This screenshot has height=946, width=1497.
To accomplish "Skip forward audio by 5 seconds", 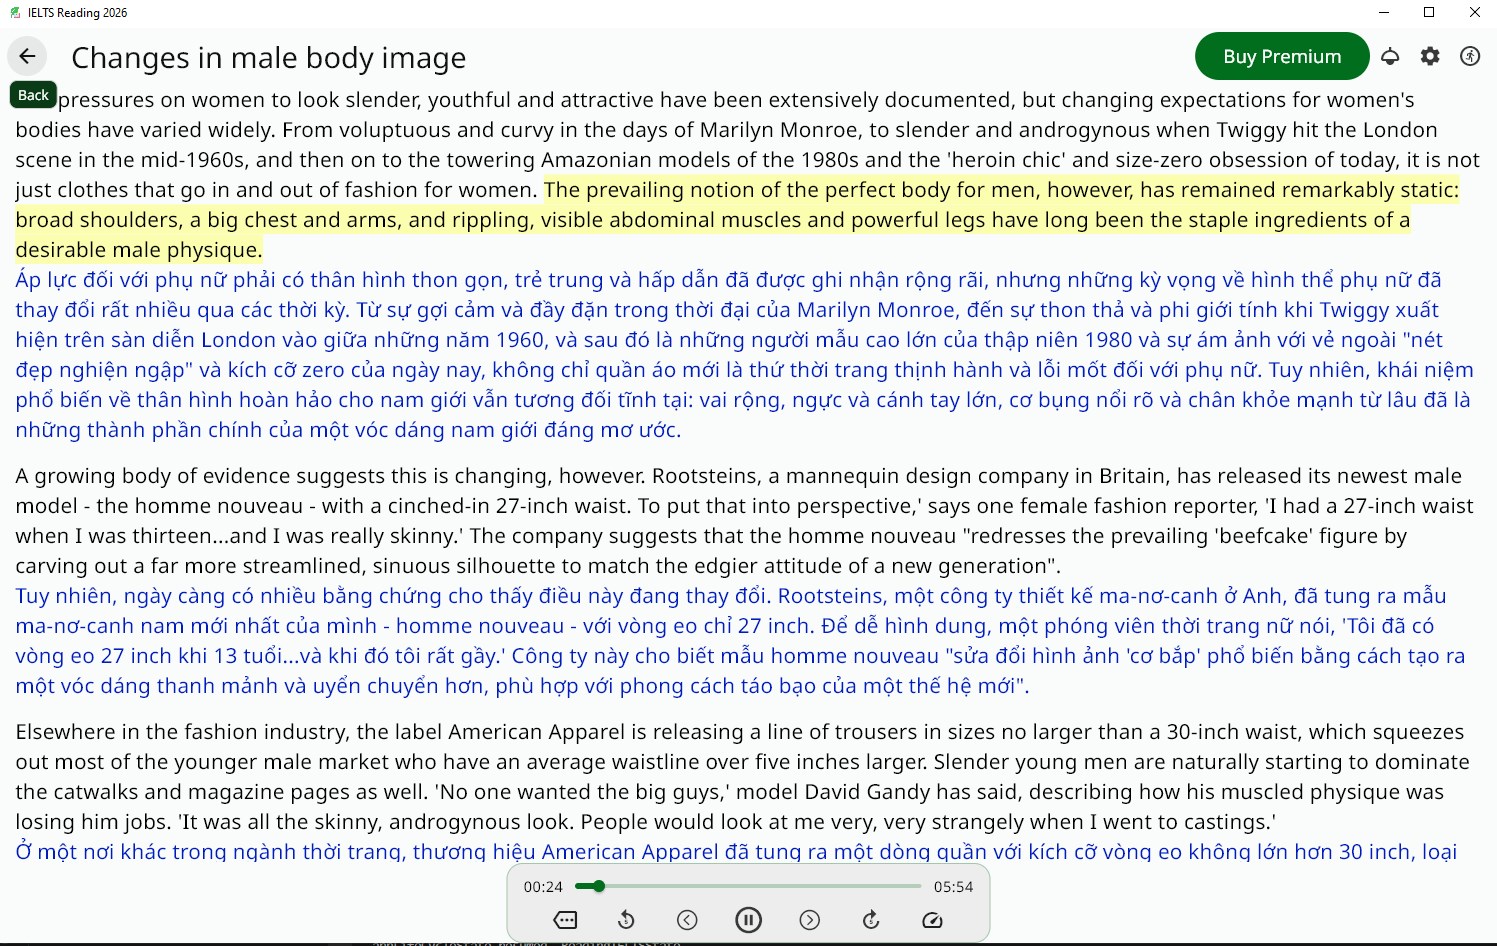I will 871,920.
